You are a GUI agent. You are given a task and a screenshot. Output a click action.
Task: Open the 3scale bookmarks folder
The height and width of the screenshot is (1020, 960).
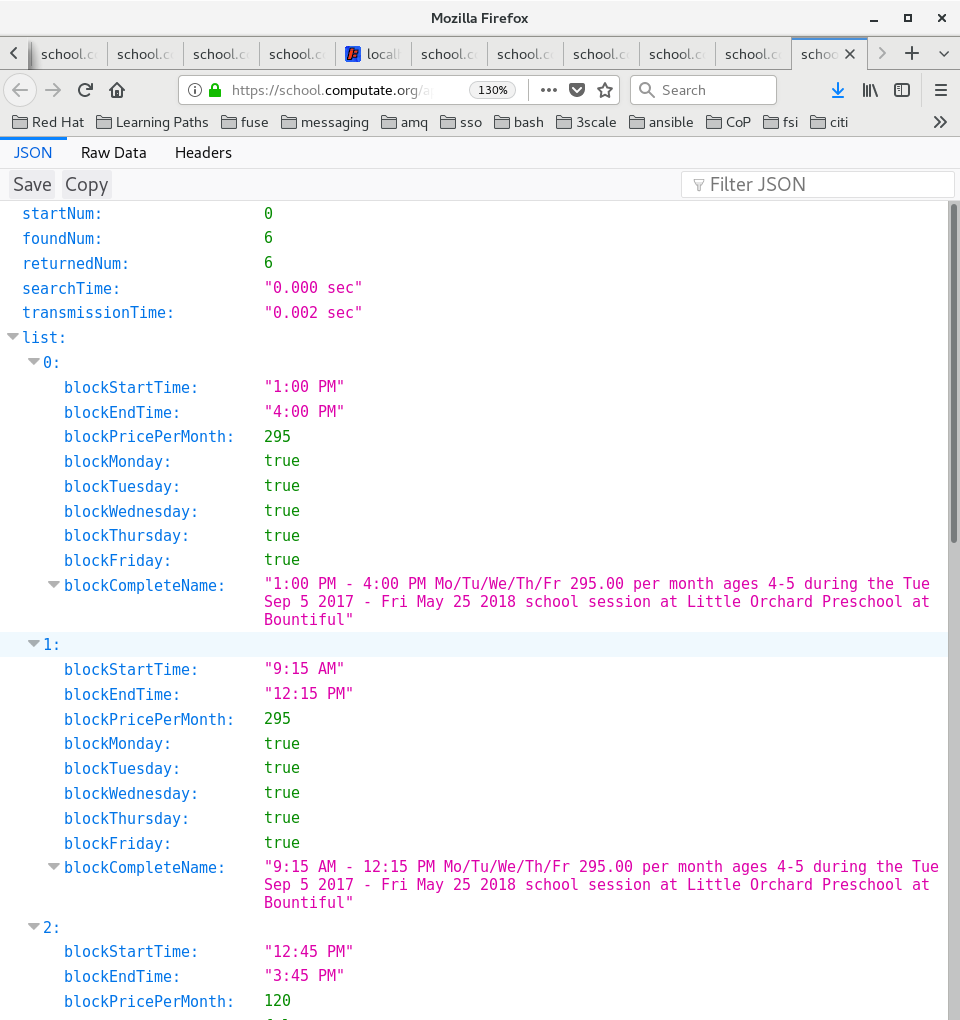click(586, 122)
